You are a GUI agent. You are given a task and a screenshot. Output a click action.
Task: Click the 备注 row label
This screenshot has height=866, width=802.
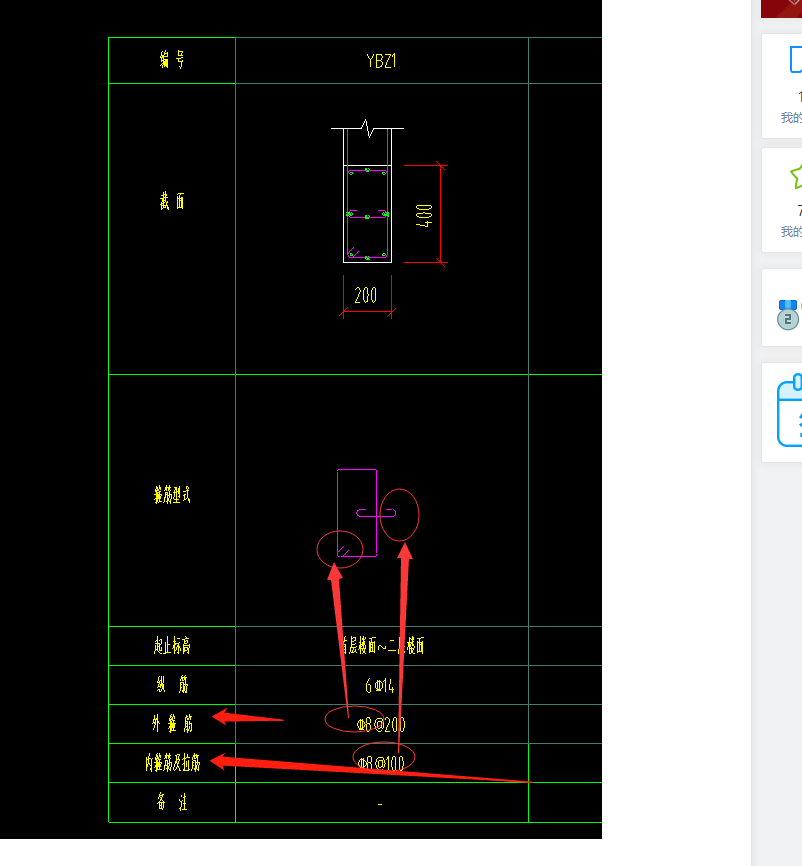tap(172, 801)
